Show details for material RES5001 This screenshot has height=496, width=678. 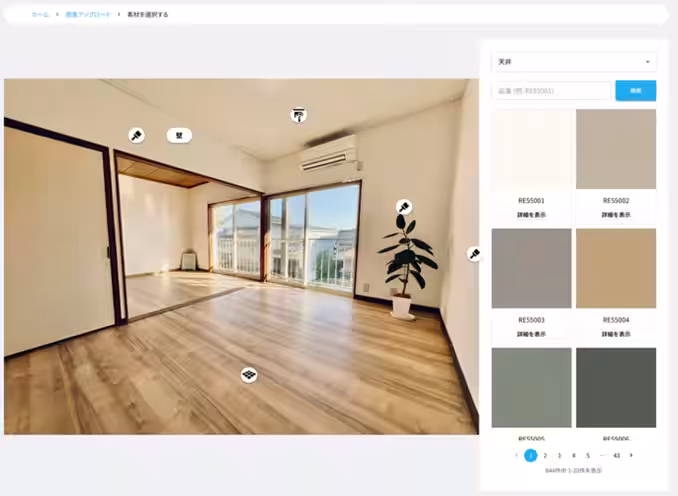coord(532,215)
